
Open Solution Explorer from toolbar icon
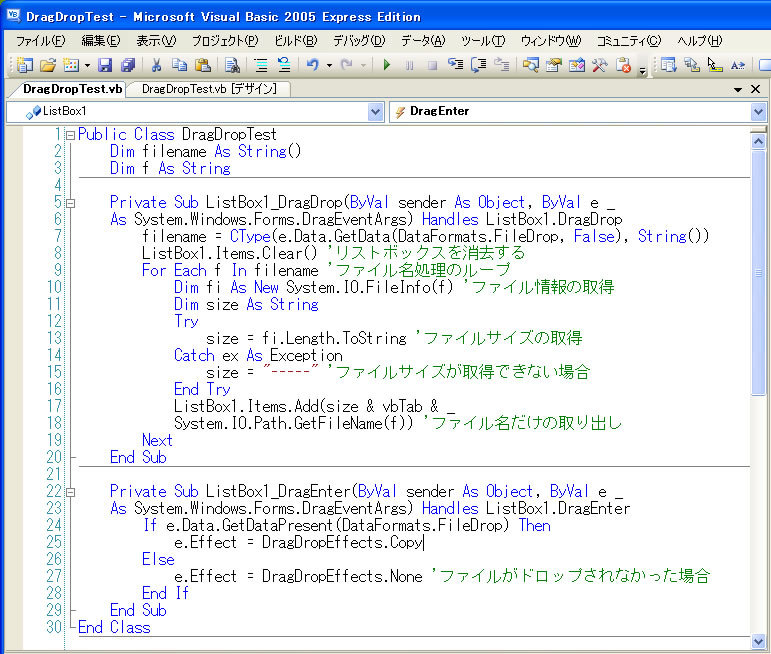pos(531,65)
